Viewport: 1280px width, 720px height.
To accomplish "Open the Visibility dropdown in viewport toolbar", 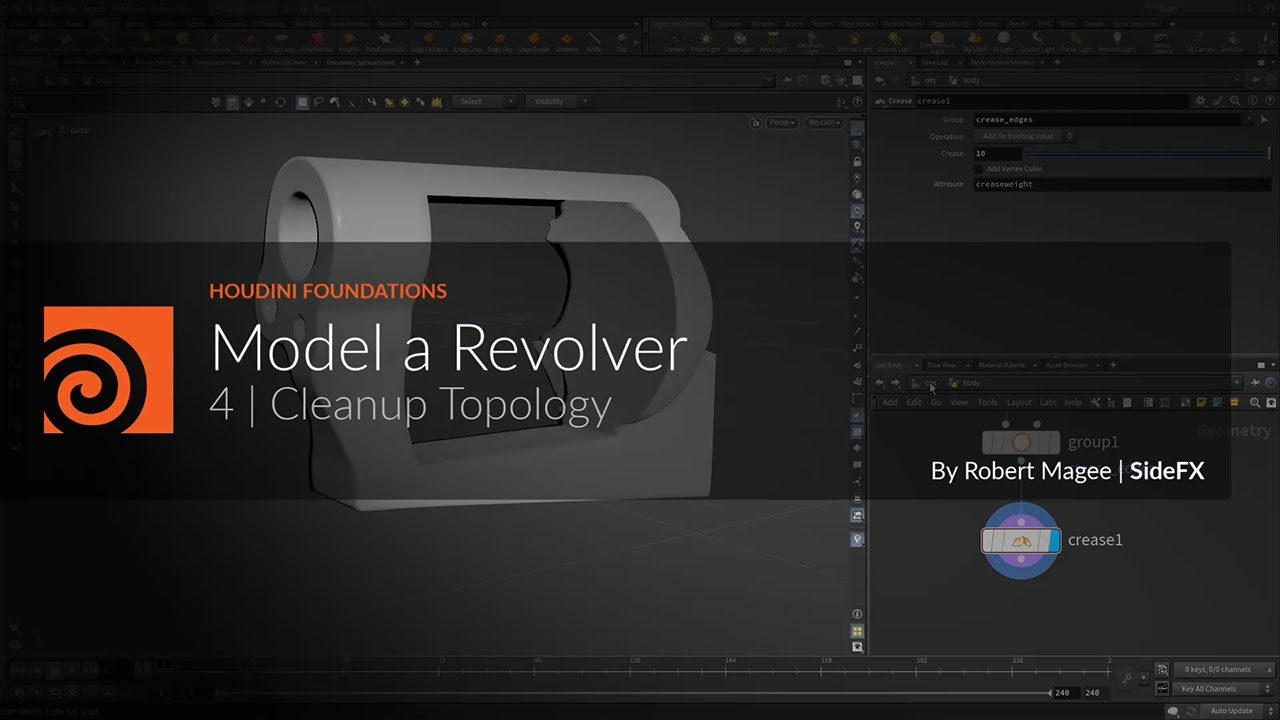I will 557,101.
